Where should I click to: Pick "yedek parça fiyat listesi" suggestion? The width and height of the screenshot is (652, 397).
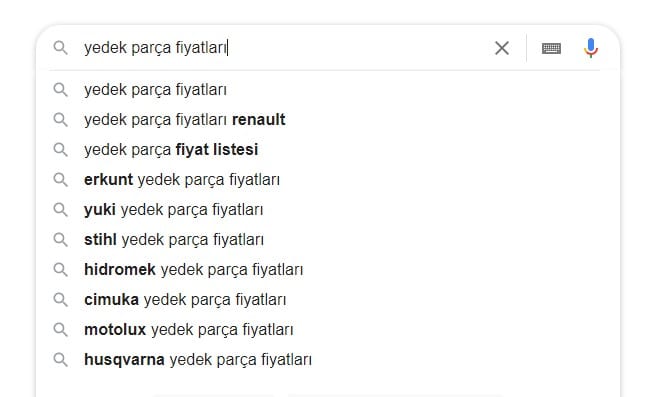(328, 150)
